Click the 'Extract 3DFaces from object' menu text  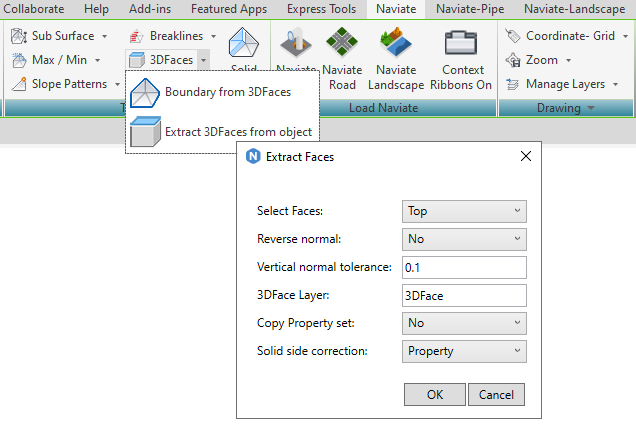238,132
